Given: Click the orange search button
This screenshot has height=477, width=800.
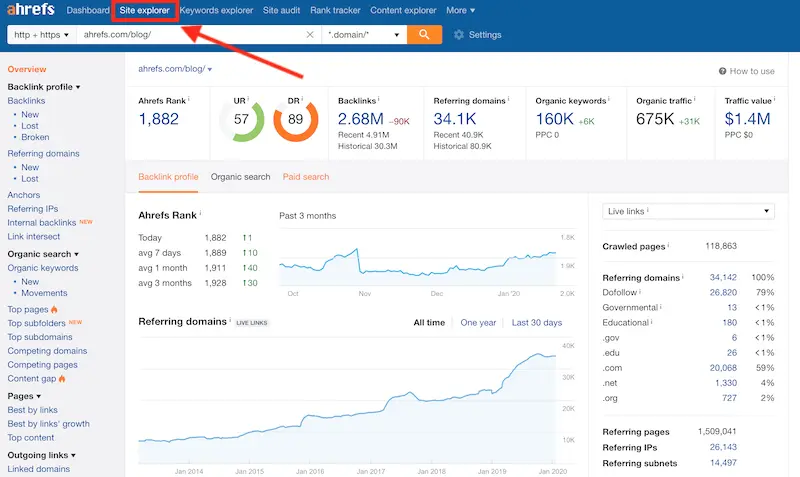Looking at the screenshot, I should click(x=425, y=35).
